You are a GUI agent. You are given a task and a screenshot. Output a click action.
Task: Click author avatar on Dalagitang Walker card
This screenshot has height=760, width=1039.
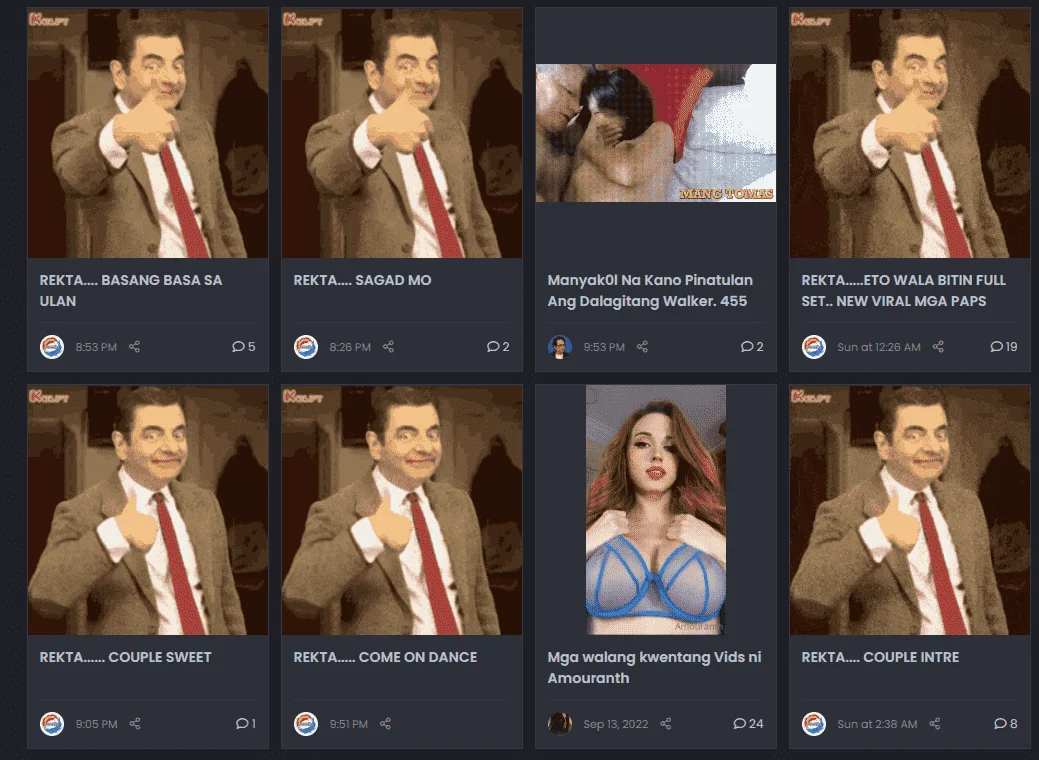click(x=560, y=347)
